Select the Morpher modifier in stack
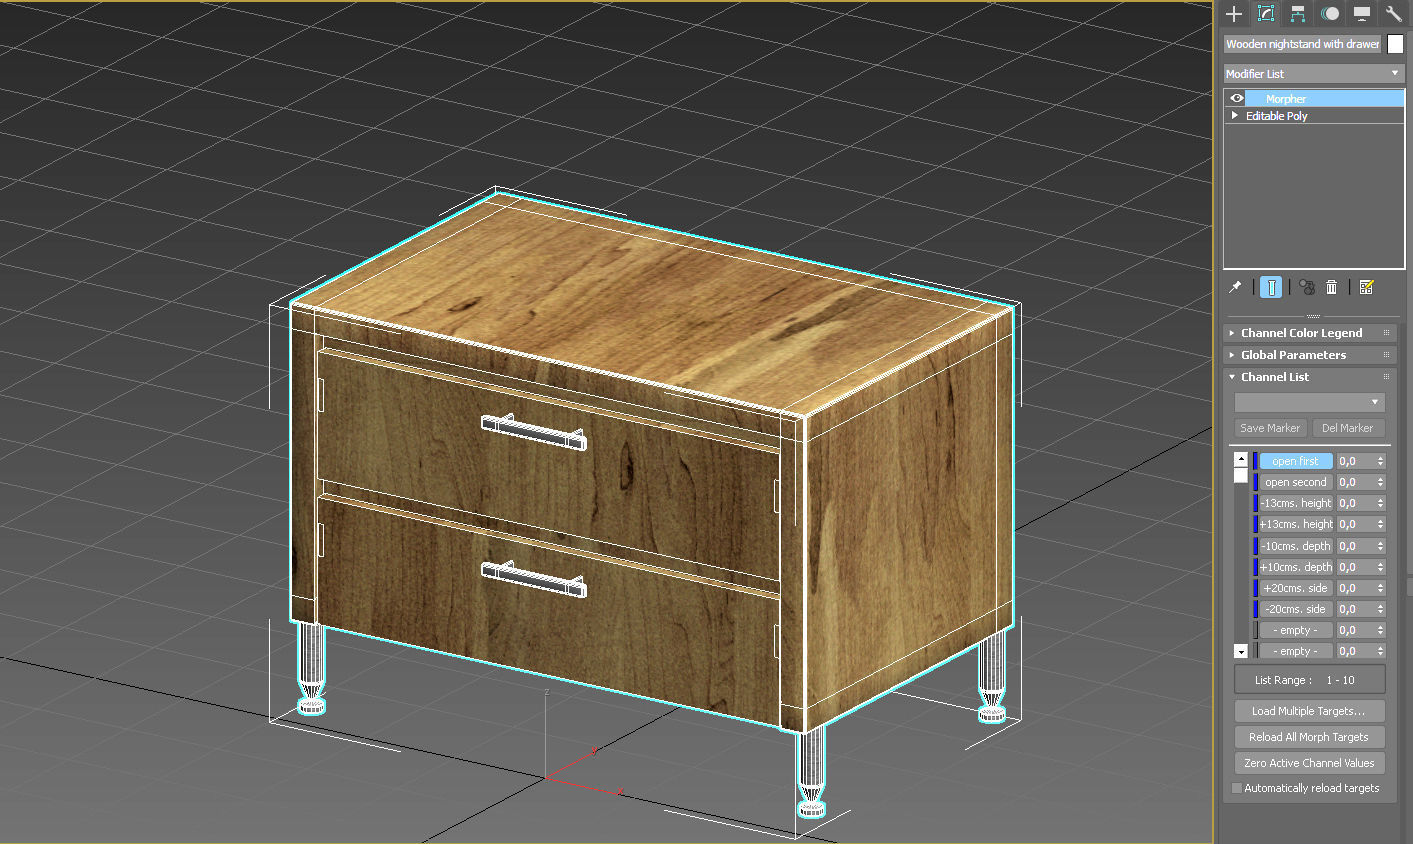Image resolution: width=1413 pixels, height=844 pixels. coord(1324,98)
